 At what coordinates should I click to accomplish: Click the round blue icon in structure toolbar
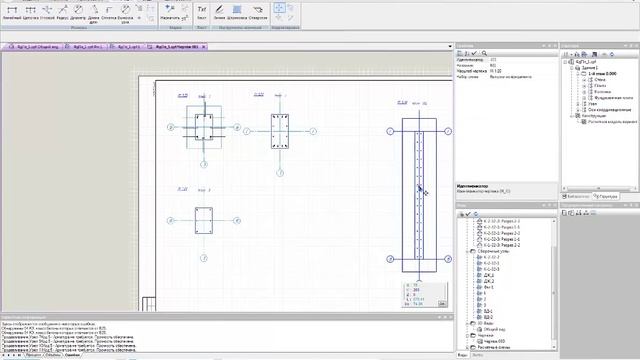pyautogui.click(x=612, y=54)
